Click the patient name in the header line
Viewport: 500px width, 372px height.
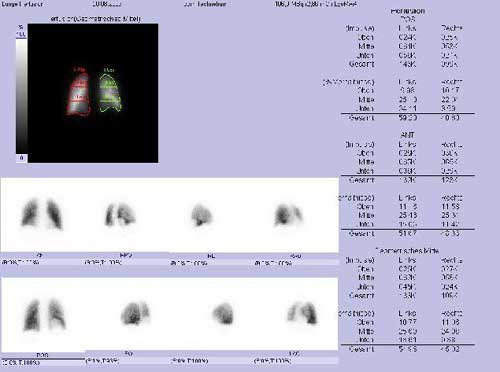pos(22,4)
